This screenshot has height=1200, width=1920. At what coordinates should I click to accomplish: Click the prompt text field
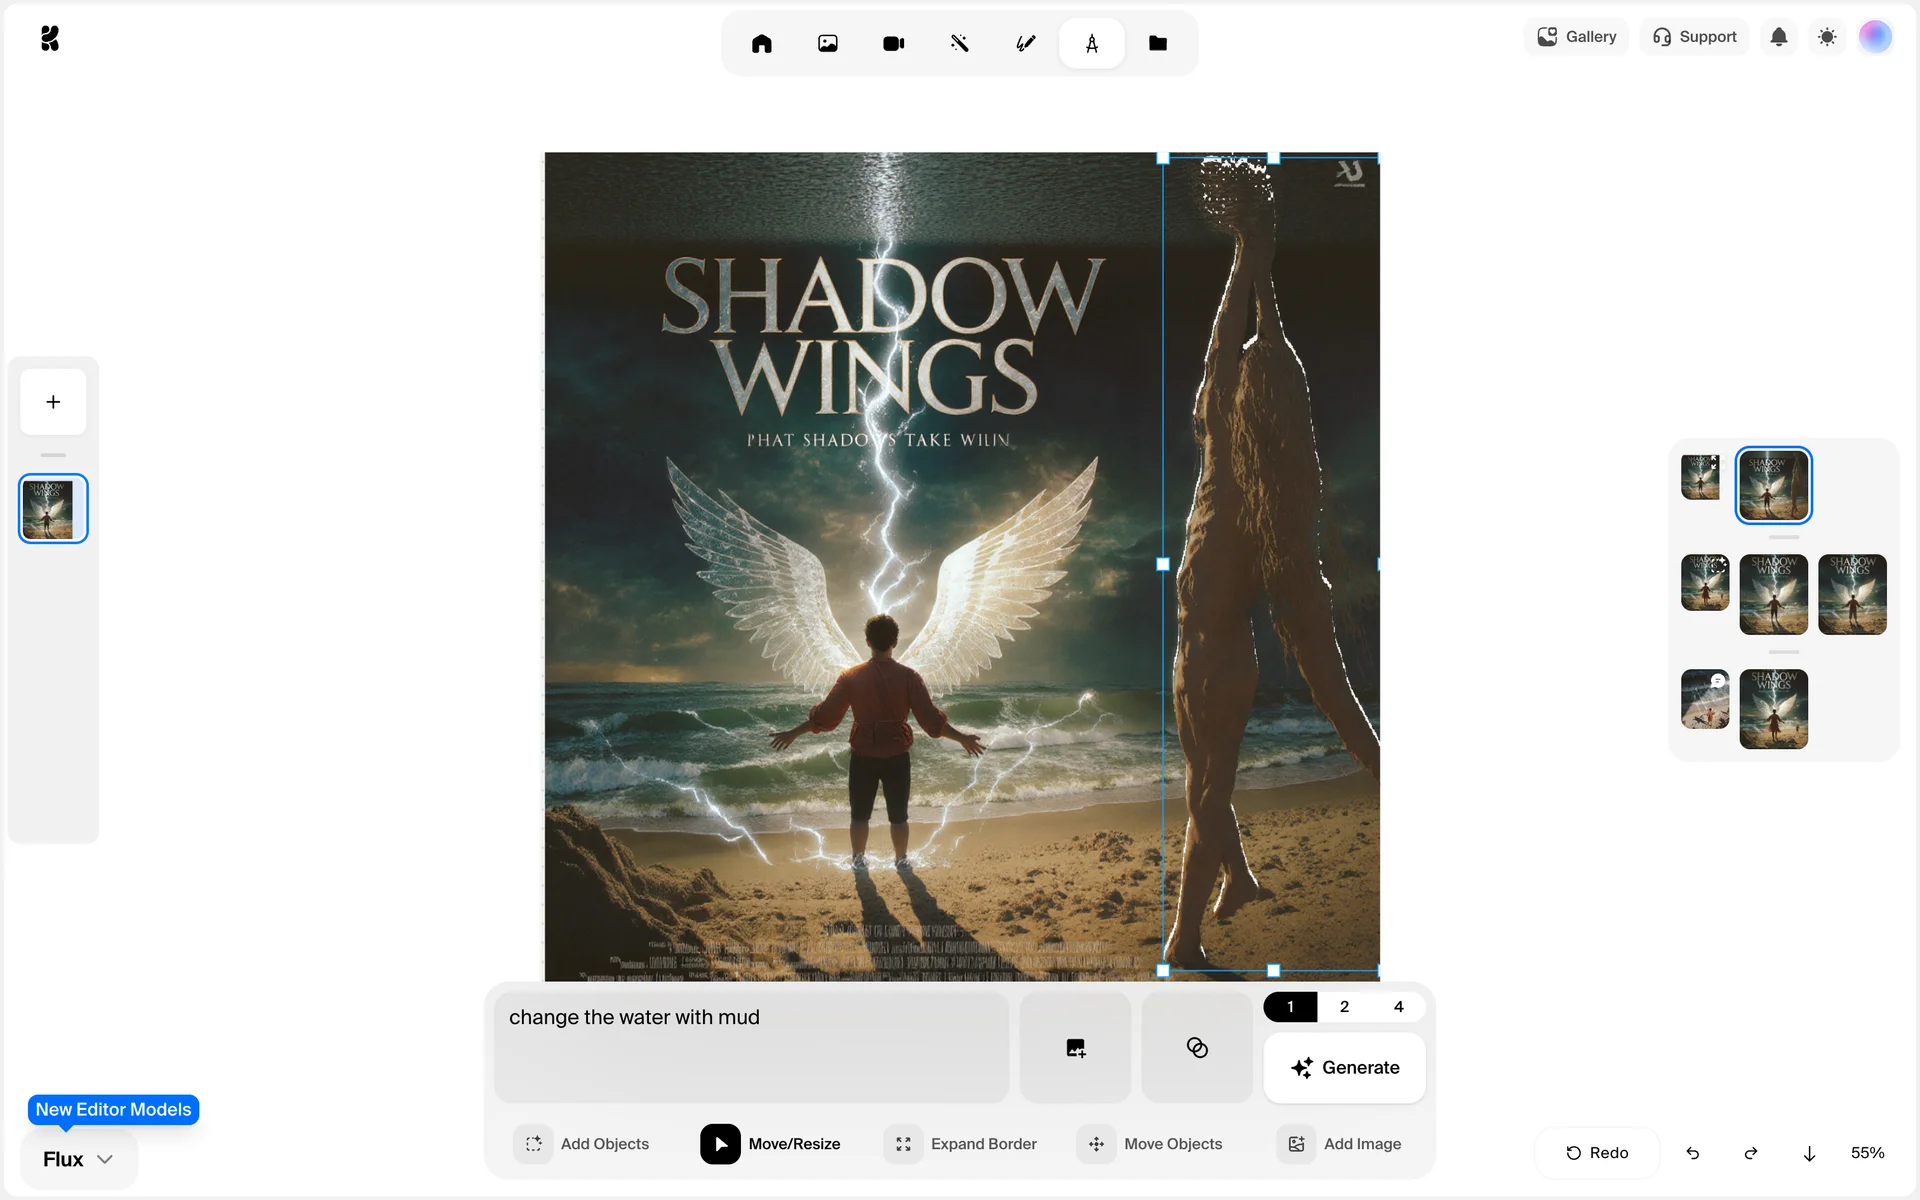pyautogui.click(x=750, y=1046)
